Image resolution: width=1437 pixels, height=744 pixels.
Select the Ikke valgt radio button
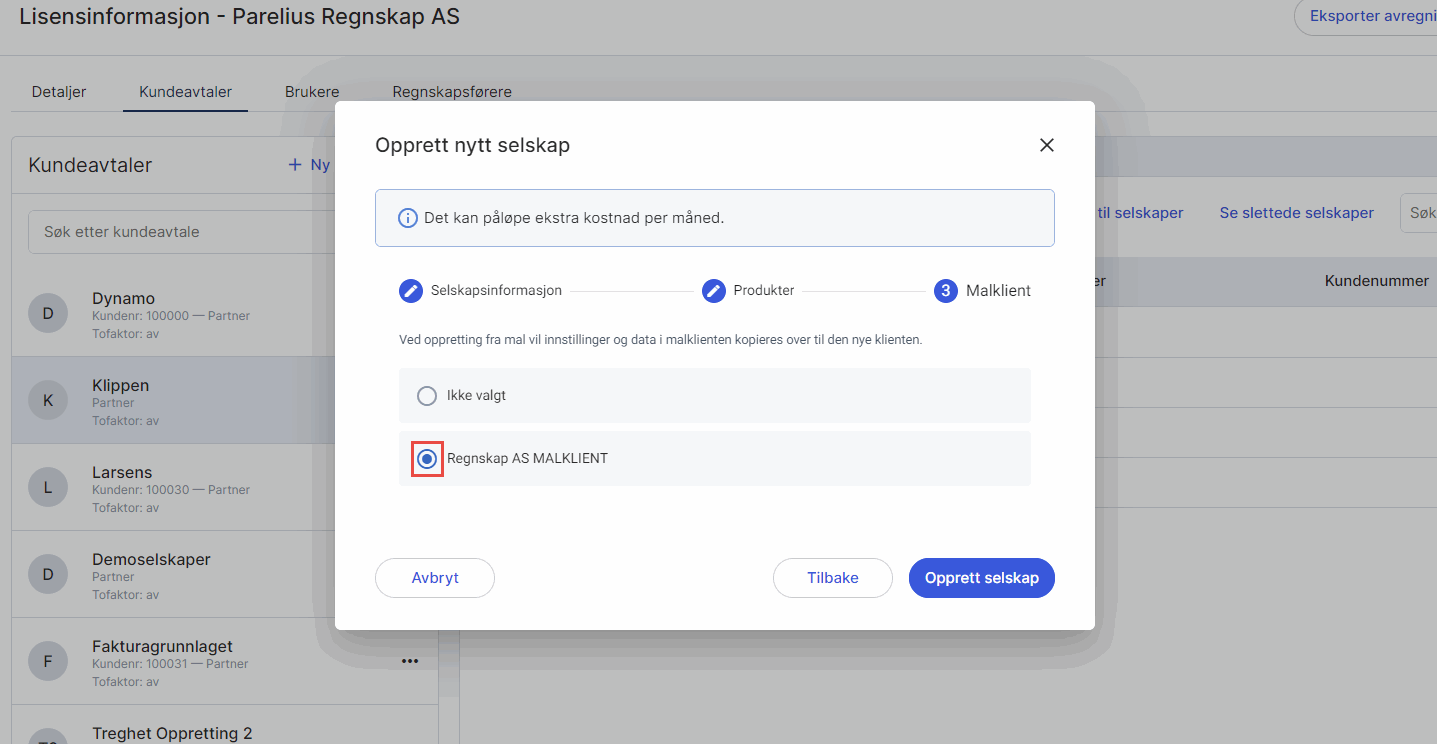pyautogui.click(x=427, y=396)
